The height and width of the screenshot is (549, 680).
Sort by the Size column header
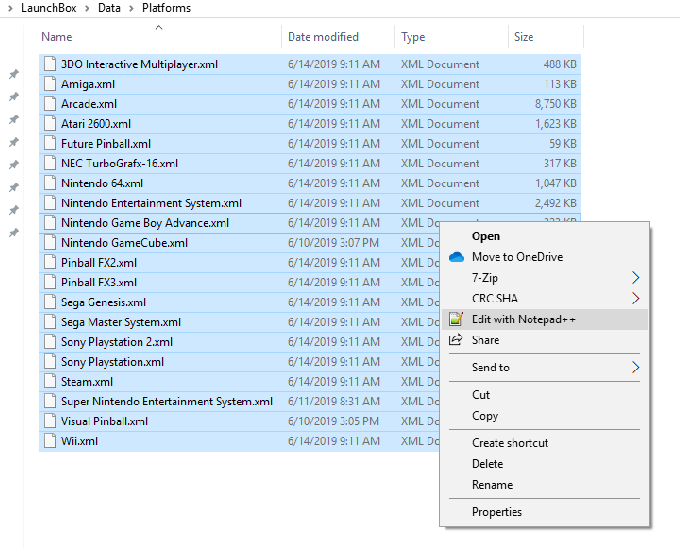(x=523, y=37)
